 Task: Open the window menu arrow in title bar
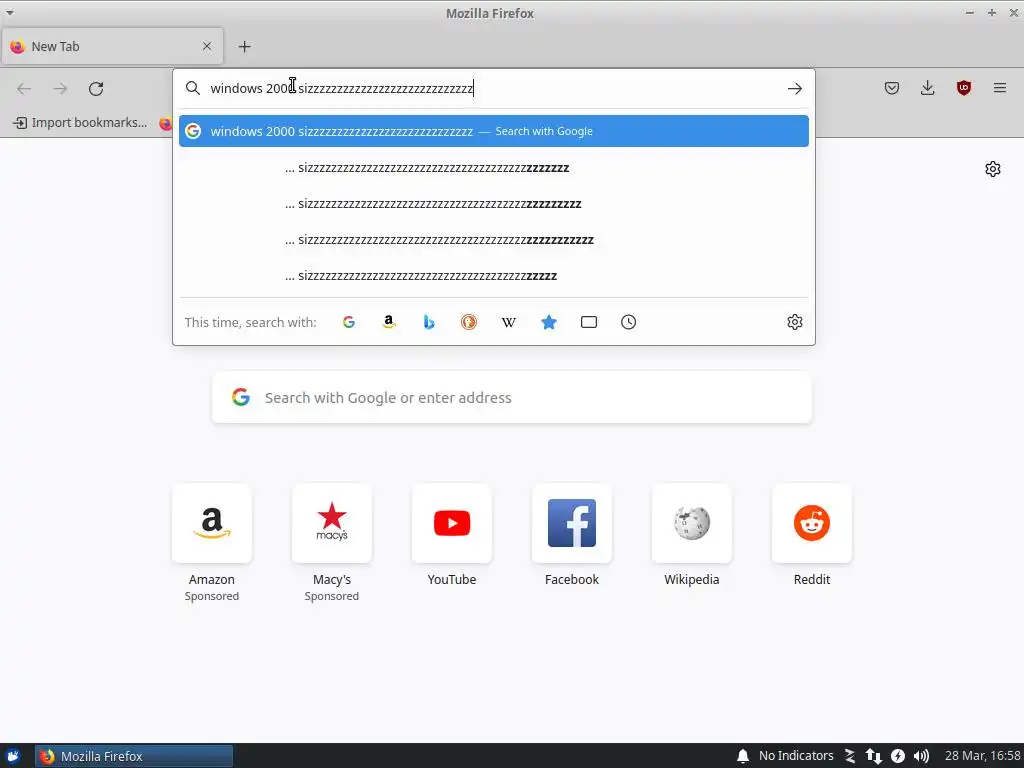(x=10, y=12)
